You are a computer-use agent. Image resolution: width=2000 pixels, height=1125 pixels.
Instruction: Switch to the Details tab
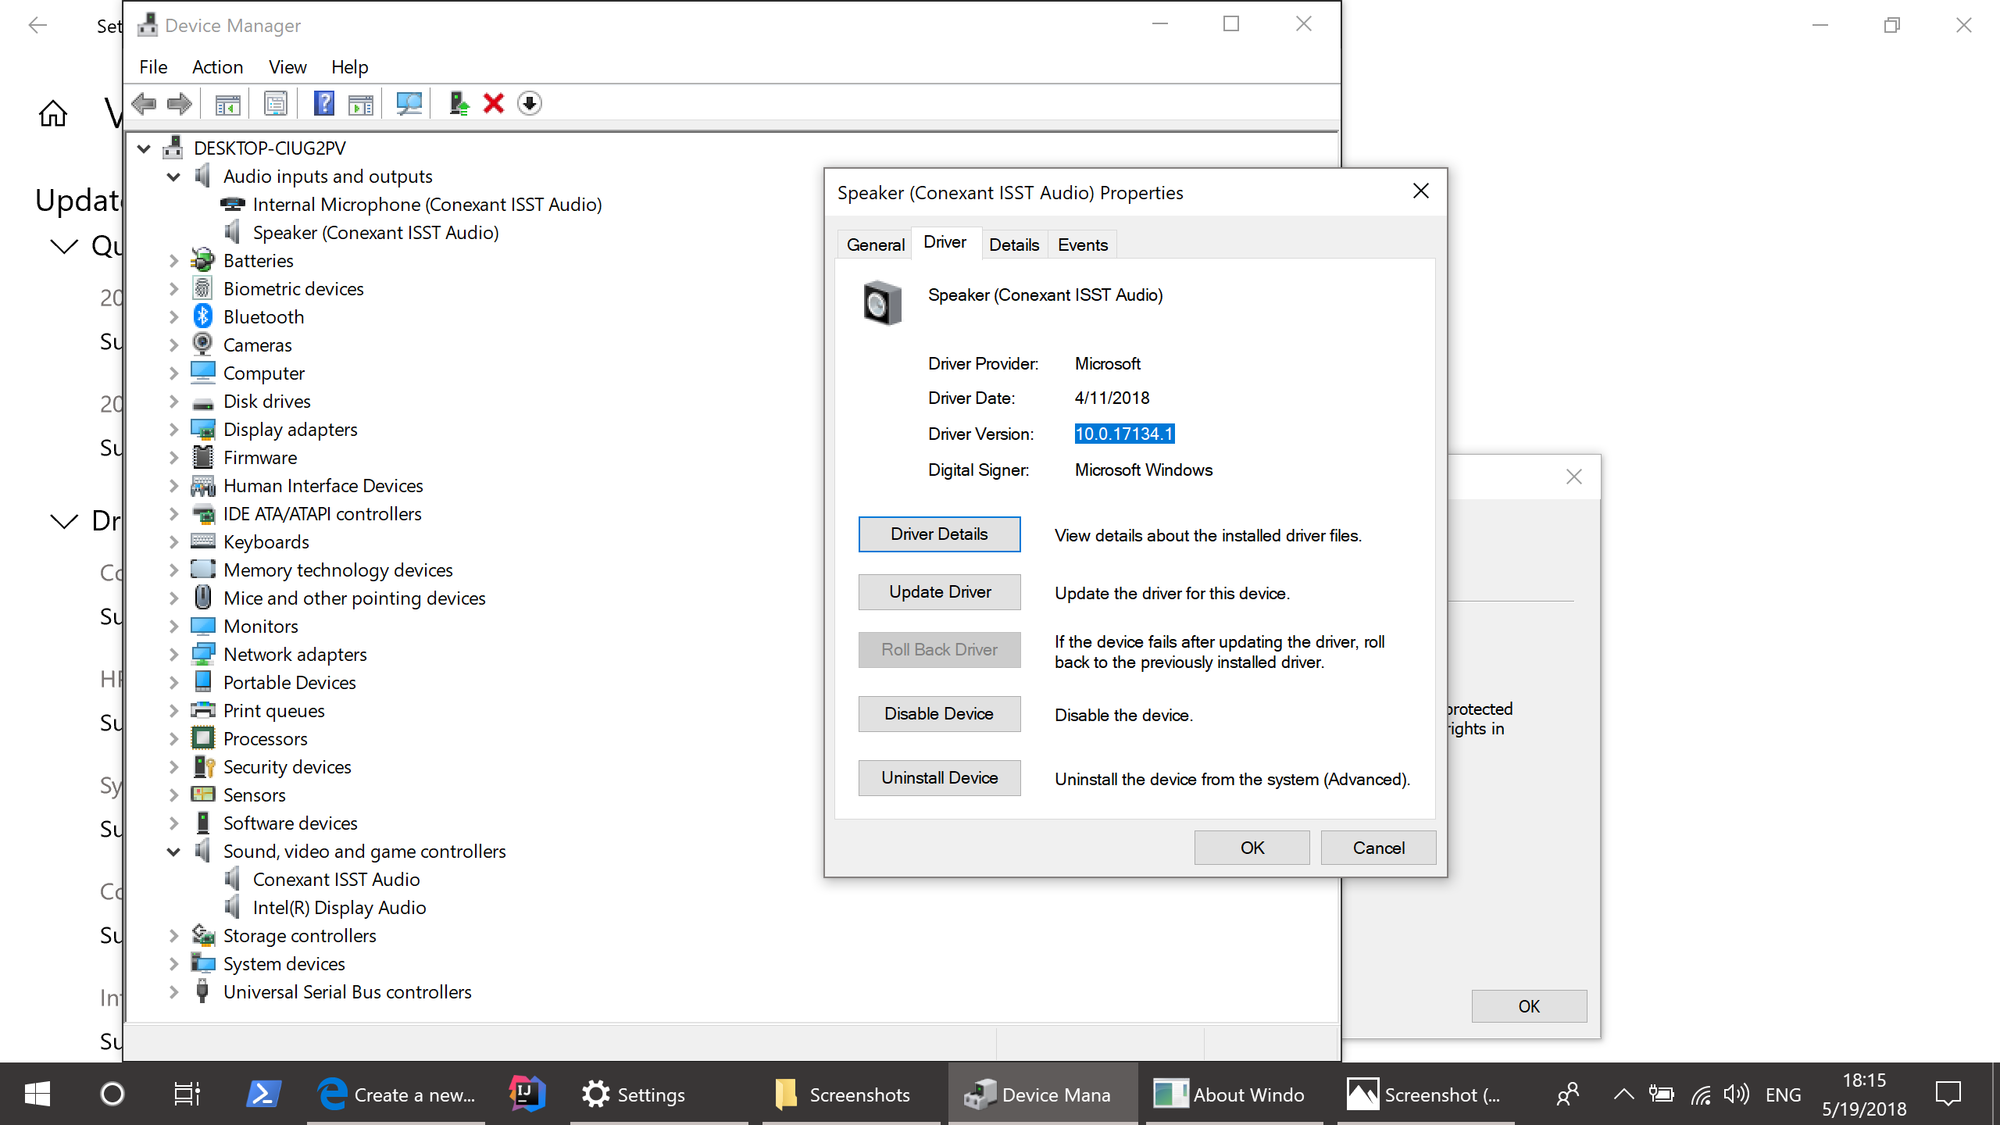pyautogui.click(x=1014, y=245)
